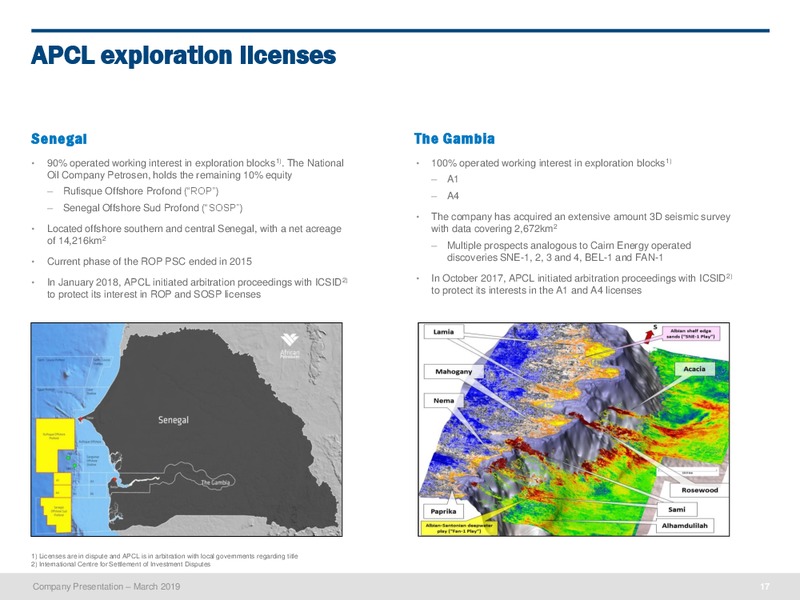Click the 'Lamia' prospect label

coord(443,332)
